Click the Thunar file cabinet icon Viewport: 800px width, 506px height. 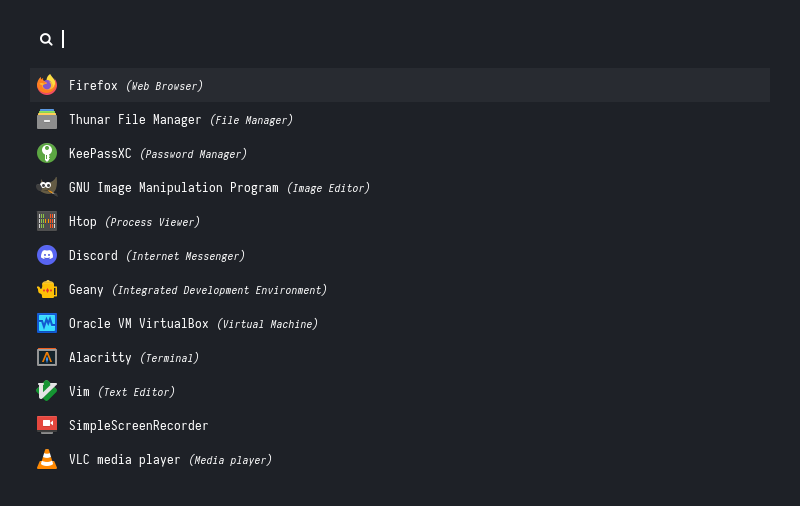tap(47, 119)
